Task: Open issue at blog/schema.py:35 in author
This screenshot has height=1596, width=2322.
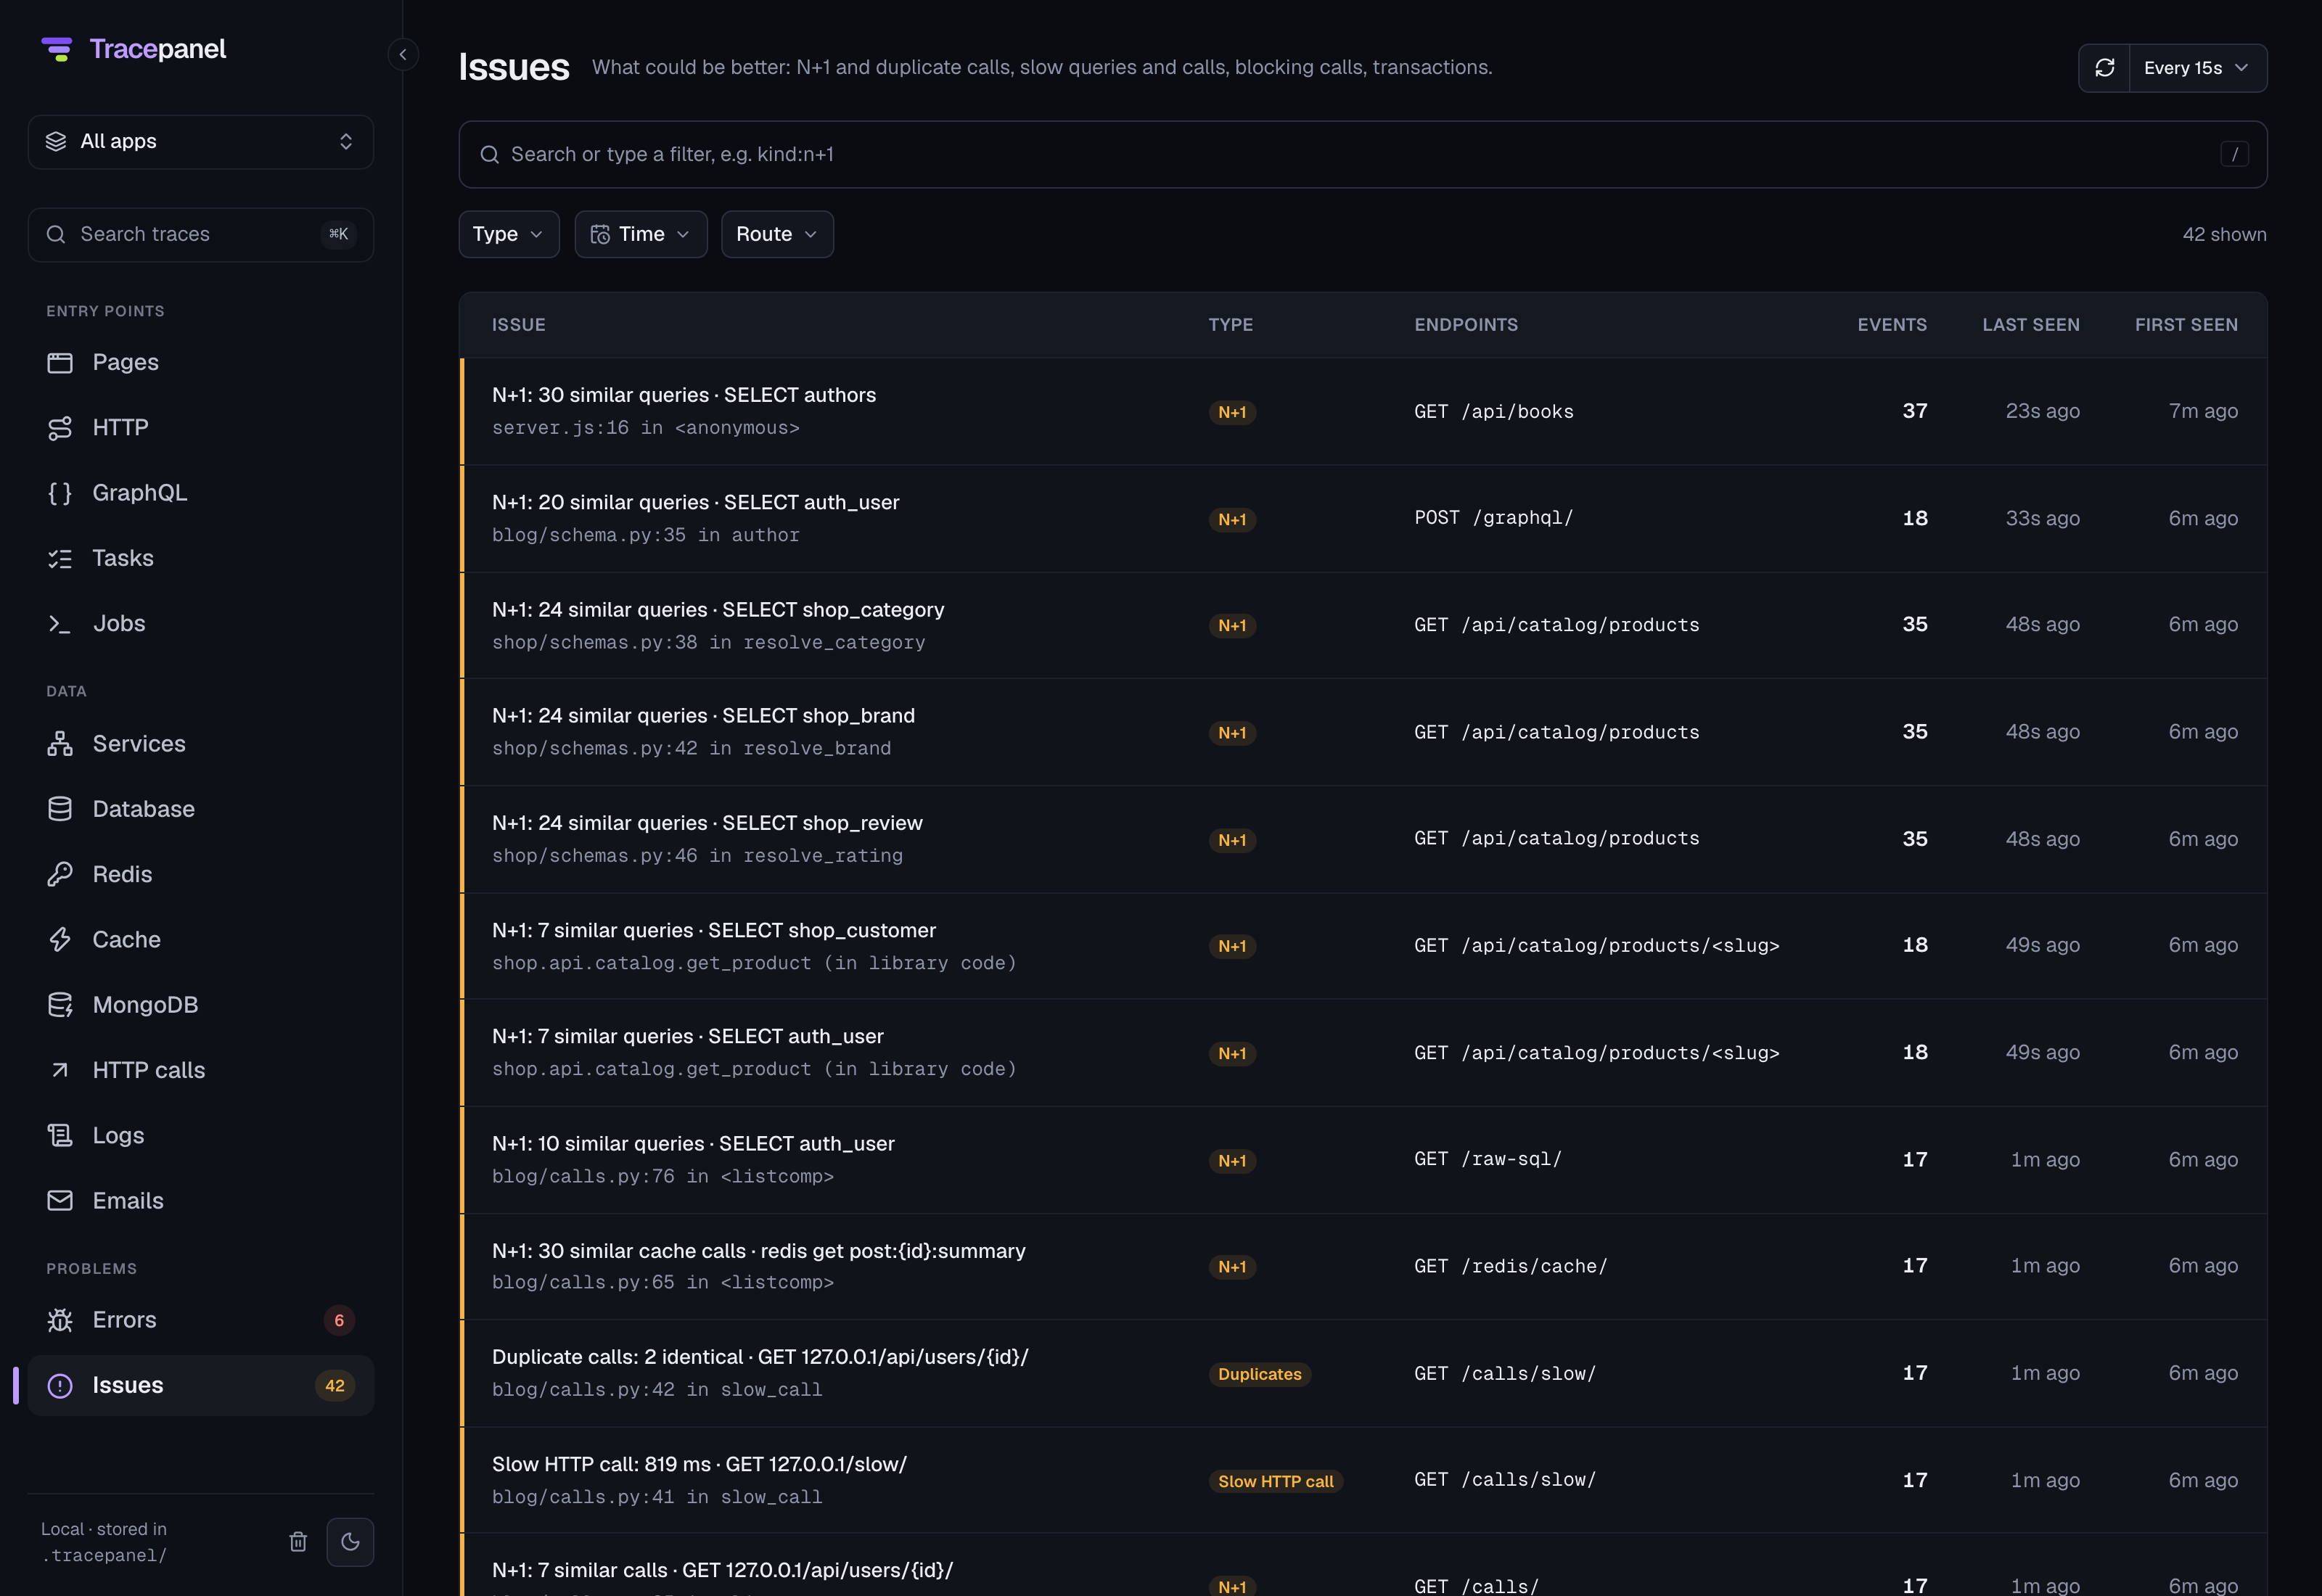Action: coord(1363,518)
